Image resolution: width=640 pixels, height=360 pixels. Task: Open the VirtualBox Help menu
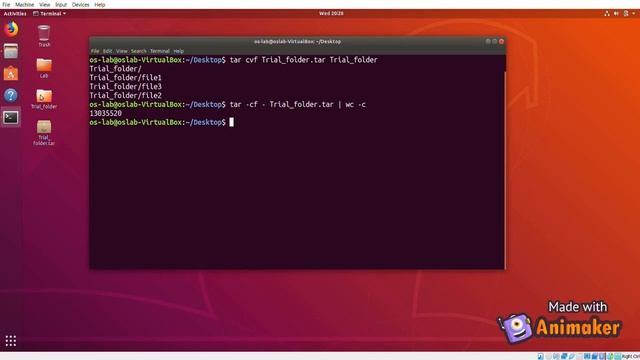(x=100, y=4)
